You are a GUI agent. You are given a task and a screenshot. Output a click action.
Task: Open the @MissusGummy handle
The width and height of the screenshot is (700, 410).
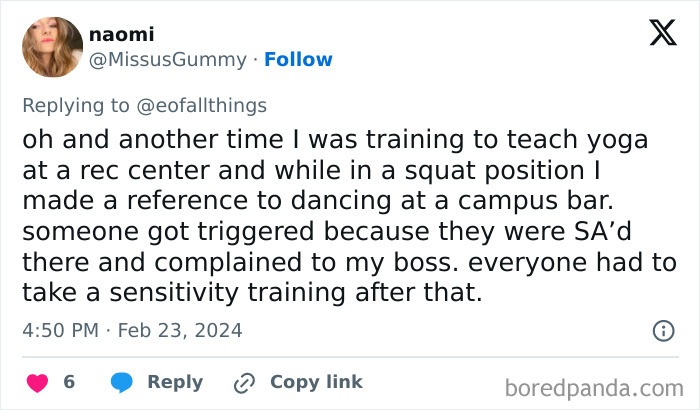click(x=168, y=60)
